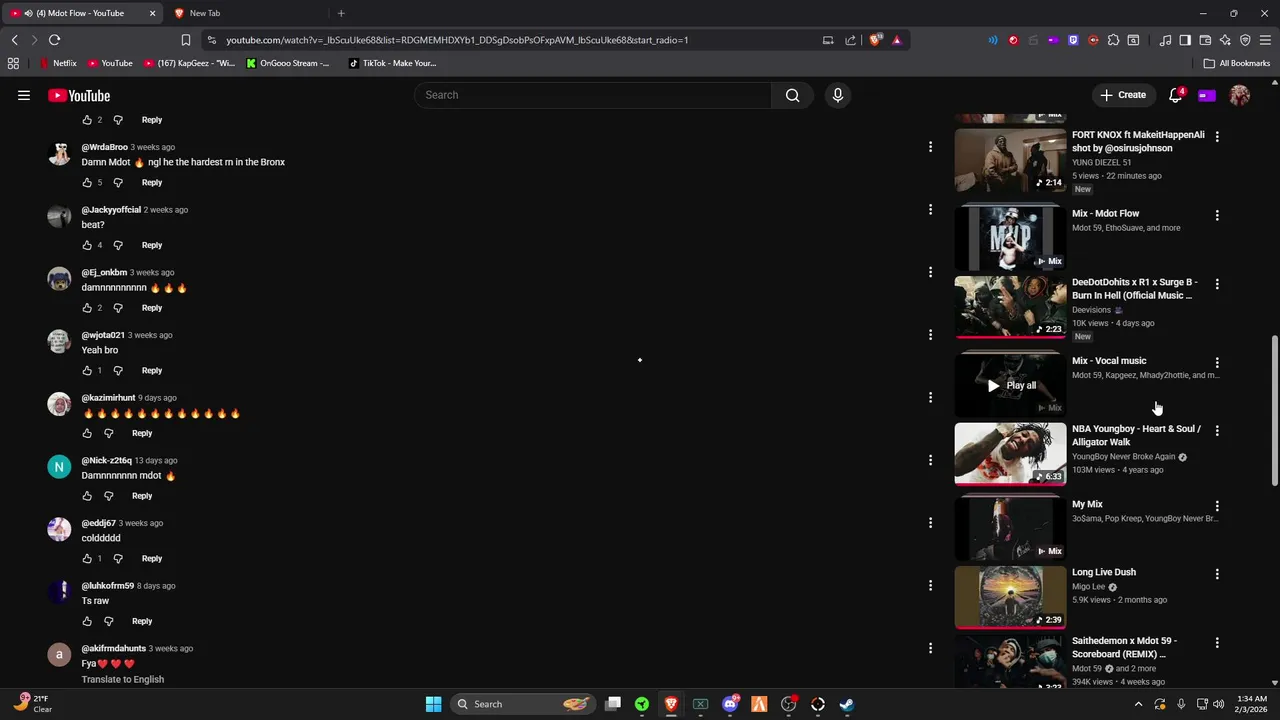Open options menu for @wjota021 comment
Image resolution: width=1280 pixels, height=720 pixels.
(930, 335)
